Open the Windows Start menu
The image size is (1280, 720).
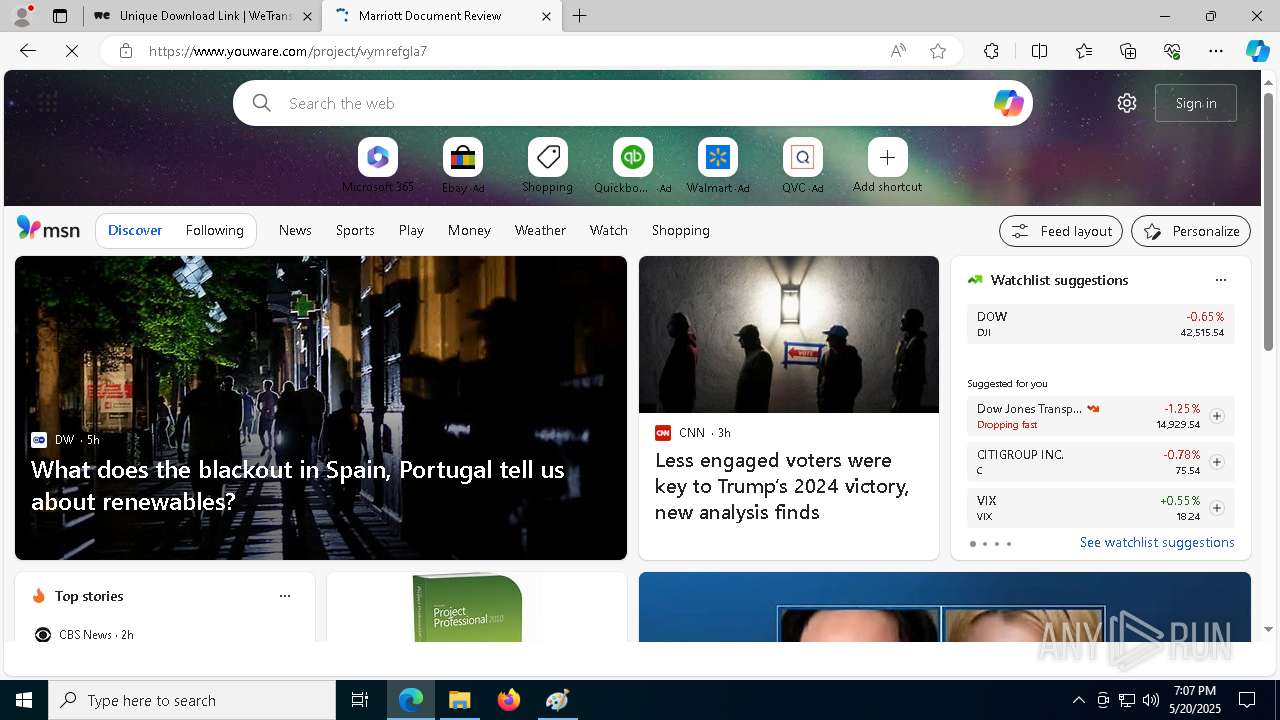24,700
